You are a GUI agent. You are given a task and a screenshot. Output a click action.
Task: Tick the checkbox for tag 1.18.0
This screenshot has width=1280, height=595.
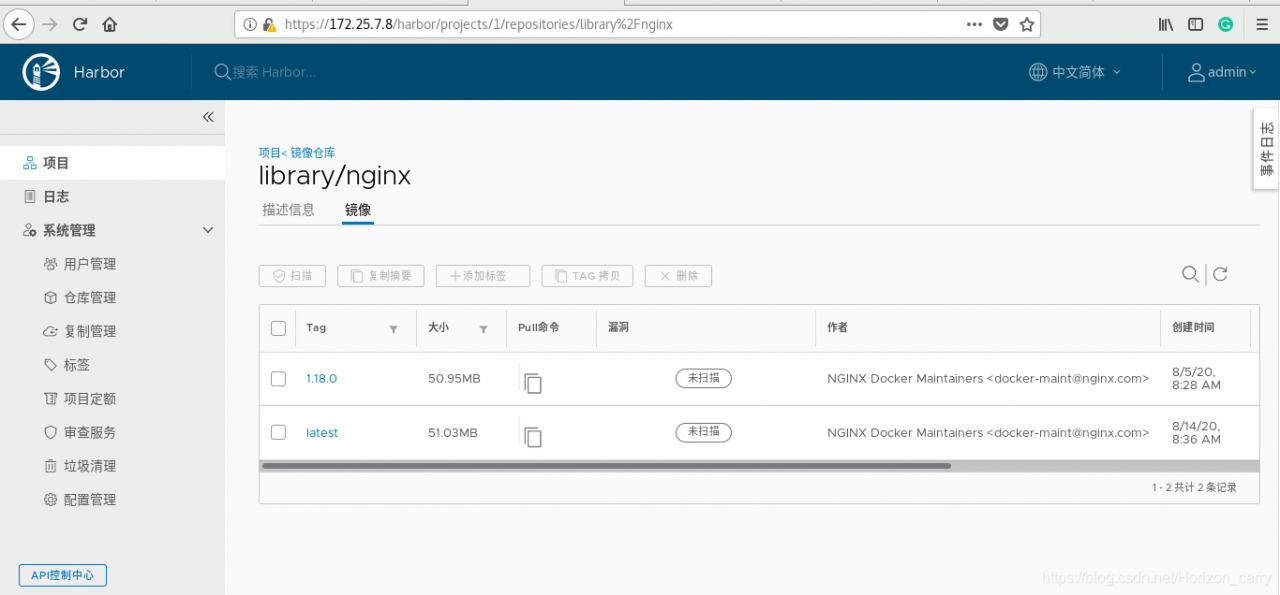click(x=278, y=379)
